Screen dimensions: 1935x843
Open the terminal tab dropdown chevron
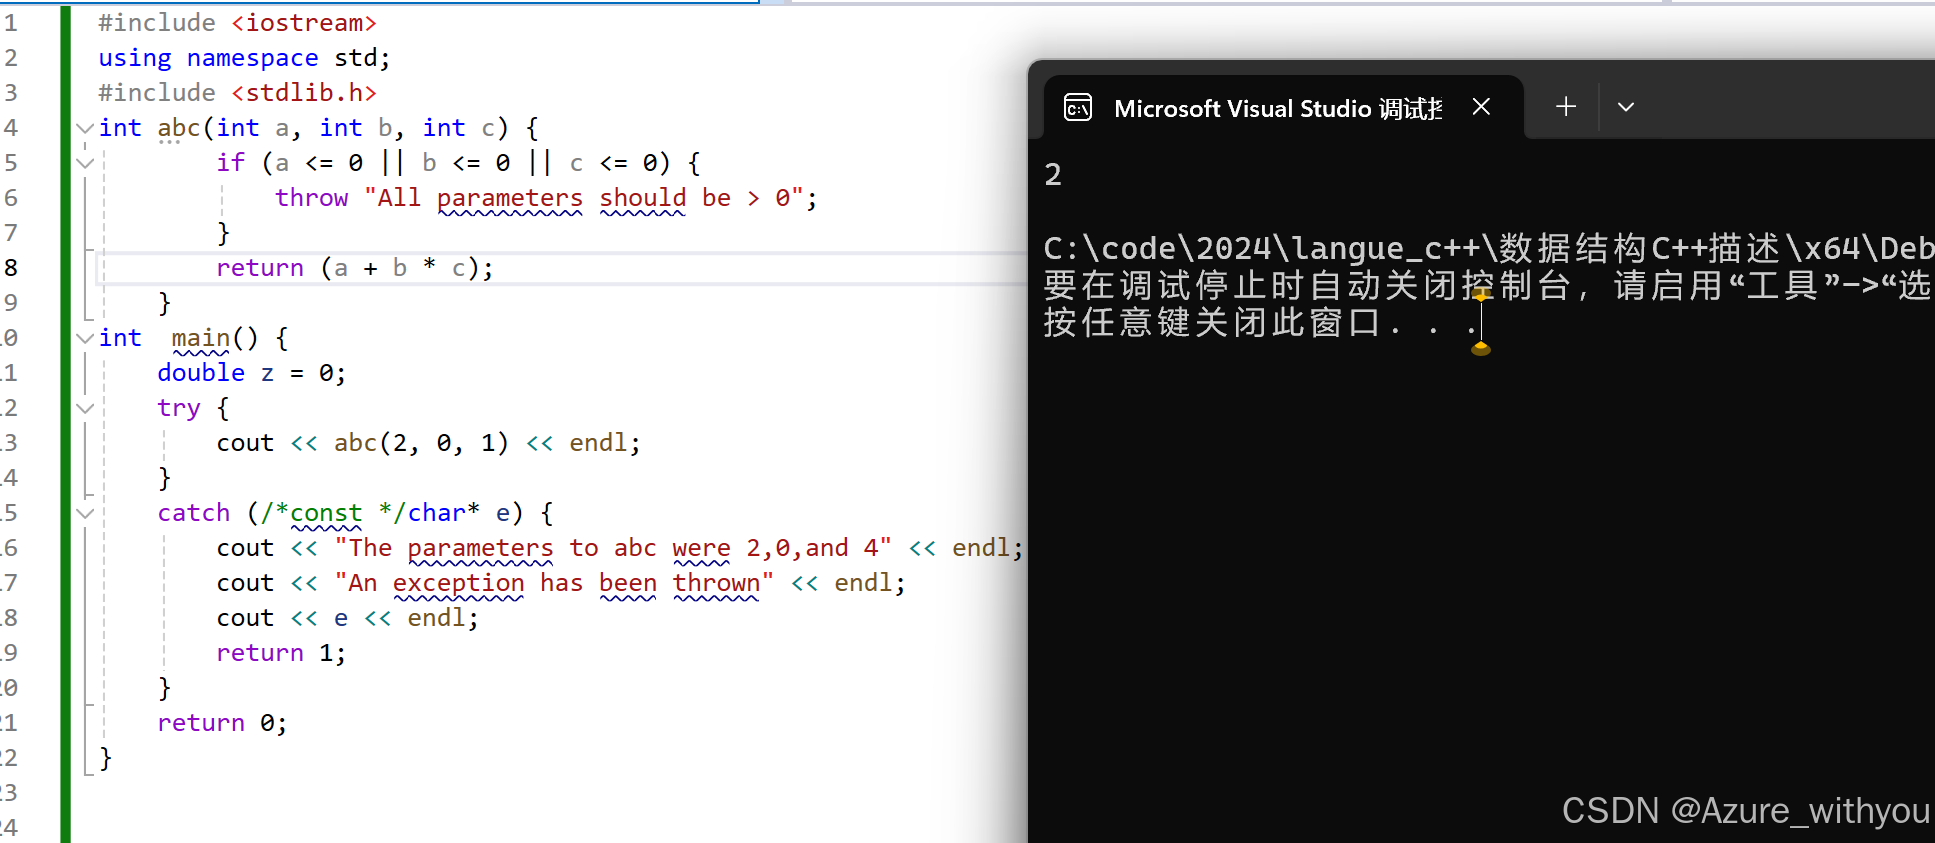click(x=1626, y=107)
